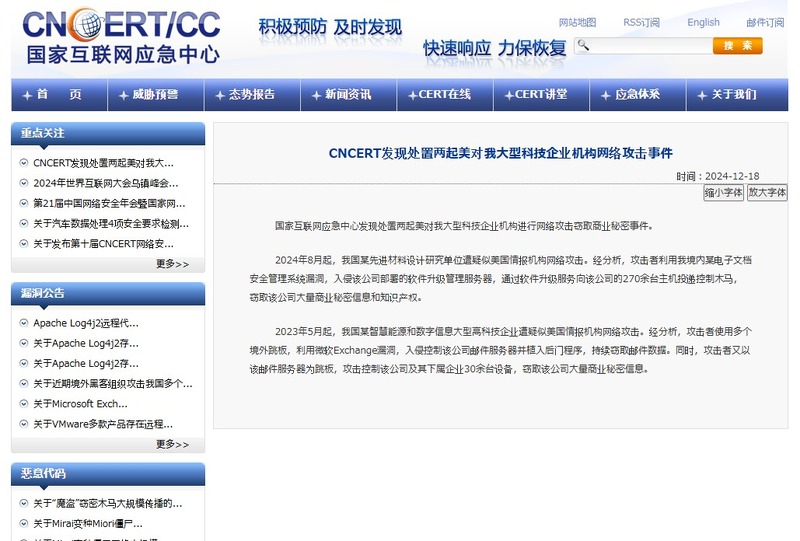This screenshot has width=800, height=541.
Task: Click the CNCERT/CC logo
Action: click(120, 37)
